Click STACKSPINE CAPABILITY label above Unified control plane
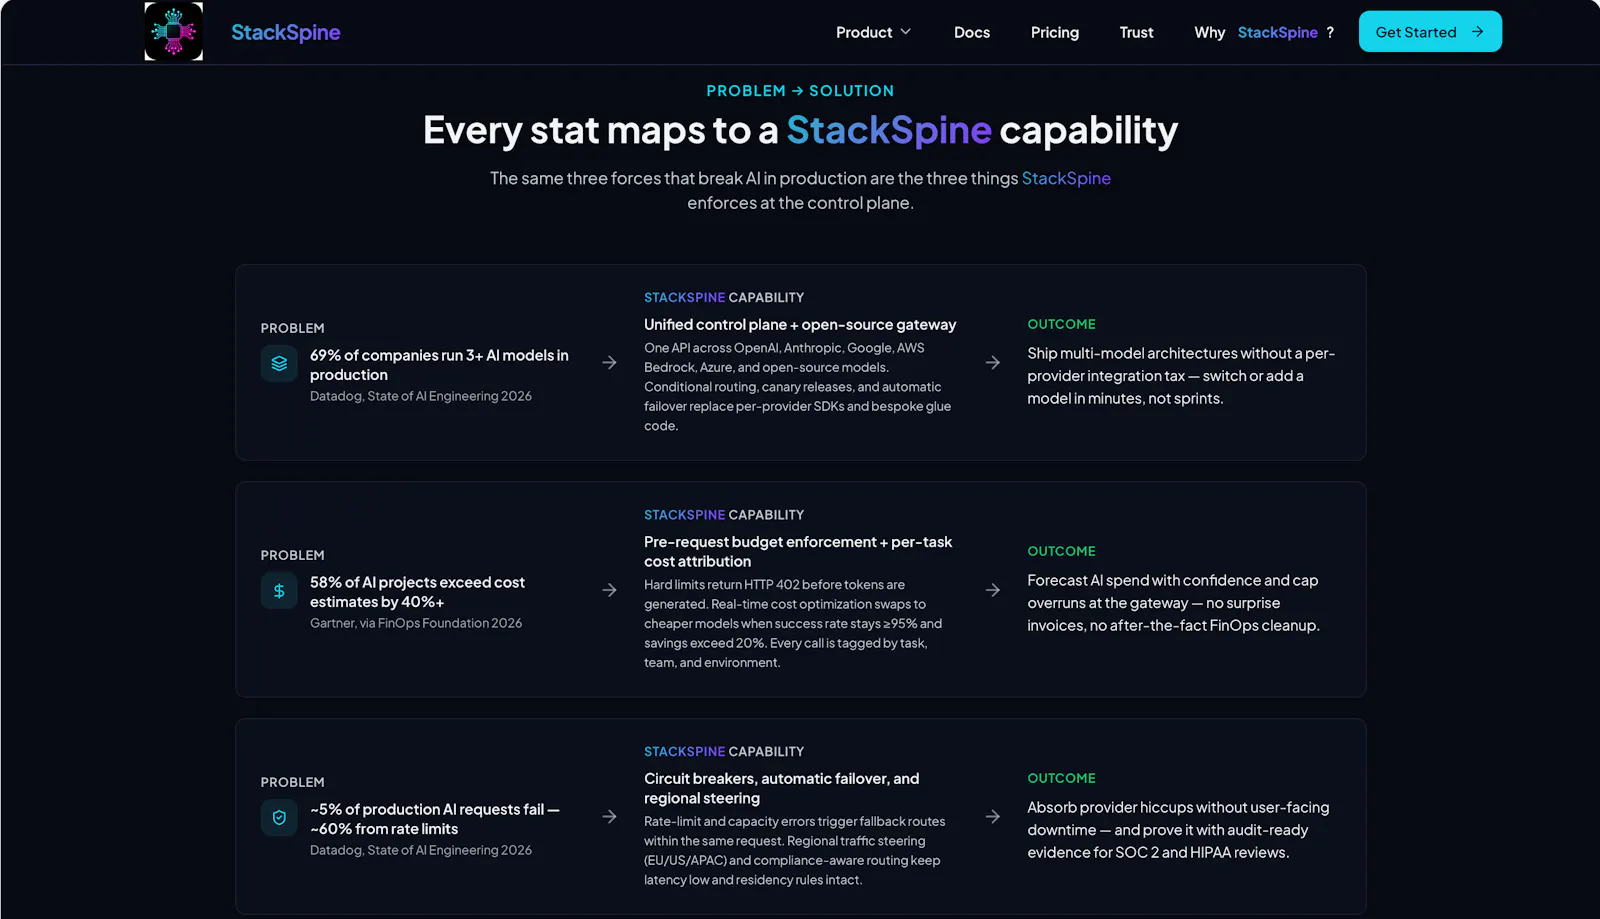This screenshot has height=919, width=1600. (724, 298)
